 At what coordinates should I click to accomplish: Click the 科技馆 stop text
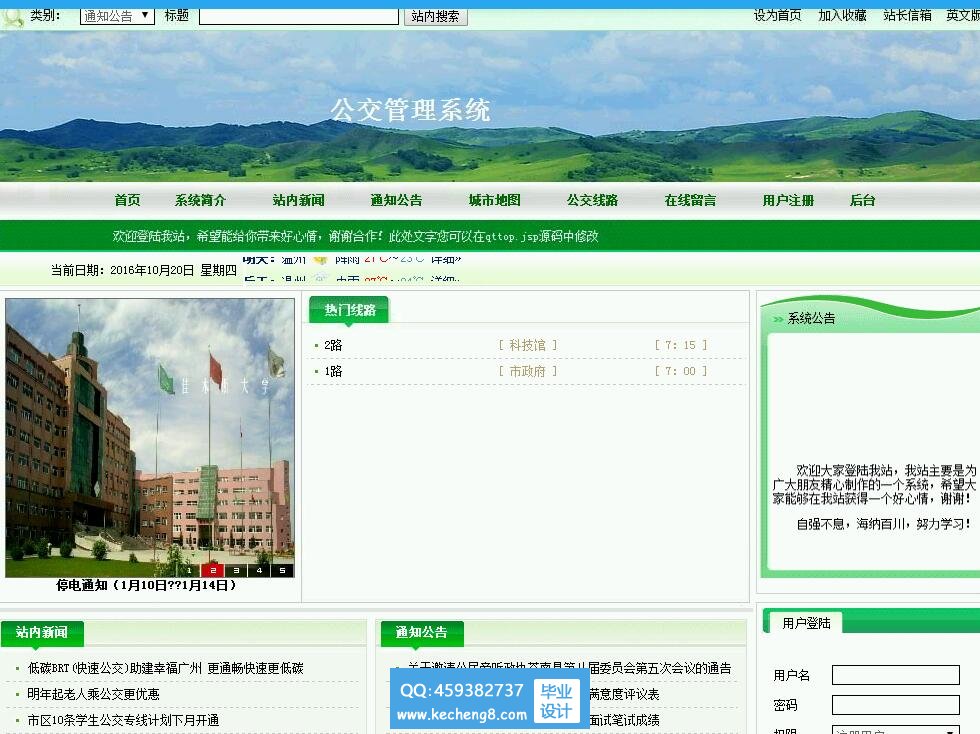pyautogui.click(x=528, y=345)
